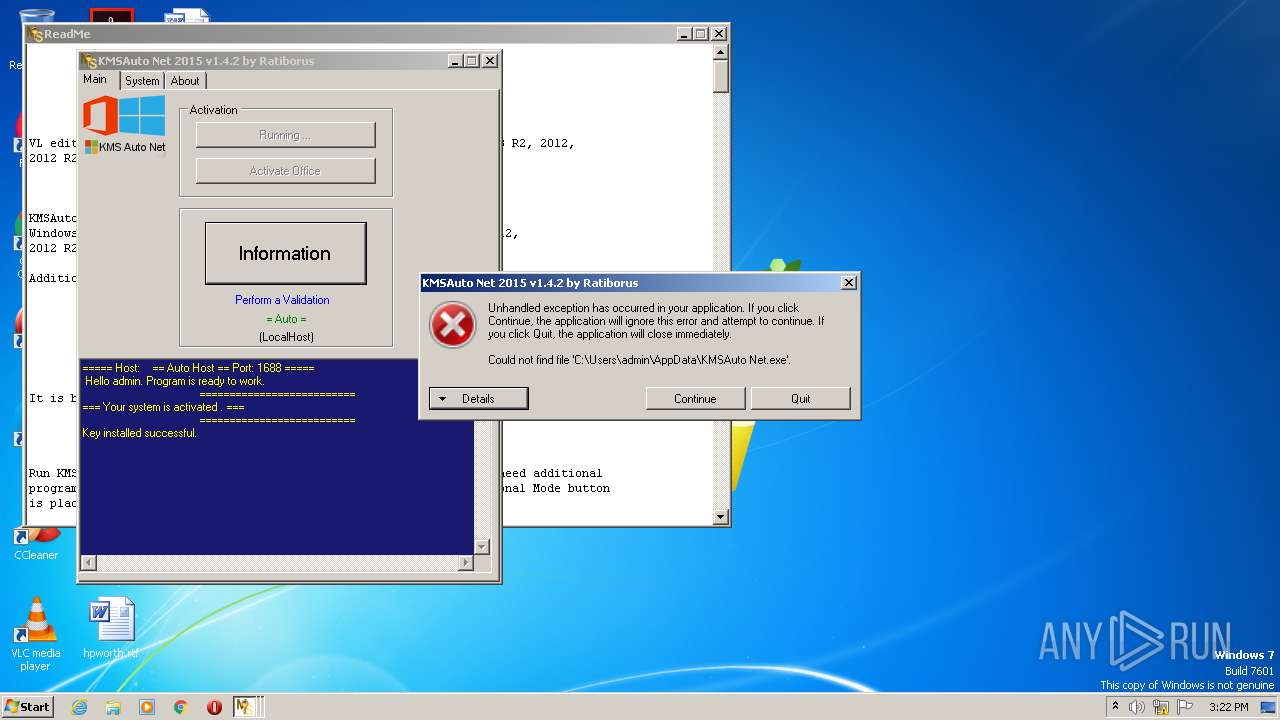Click the red error icon in dialog
Screen dimensions: 1280x720
point(453,326)
